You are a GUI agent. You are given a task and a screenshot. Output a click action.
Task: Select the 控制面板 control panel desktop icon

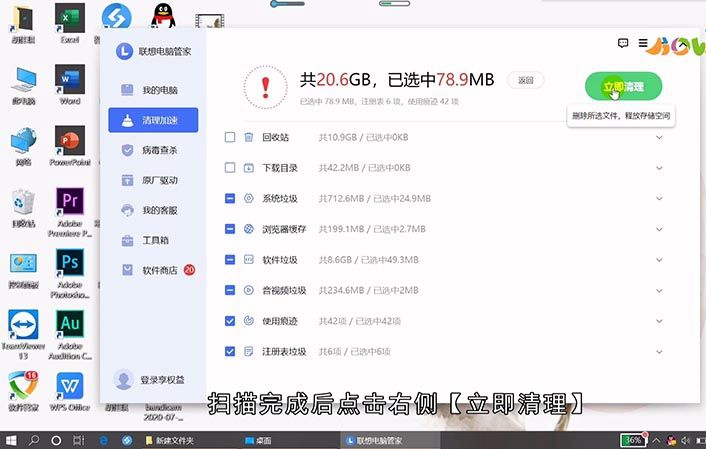click(x=23, y=270)
